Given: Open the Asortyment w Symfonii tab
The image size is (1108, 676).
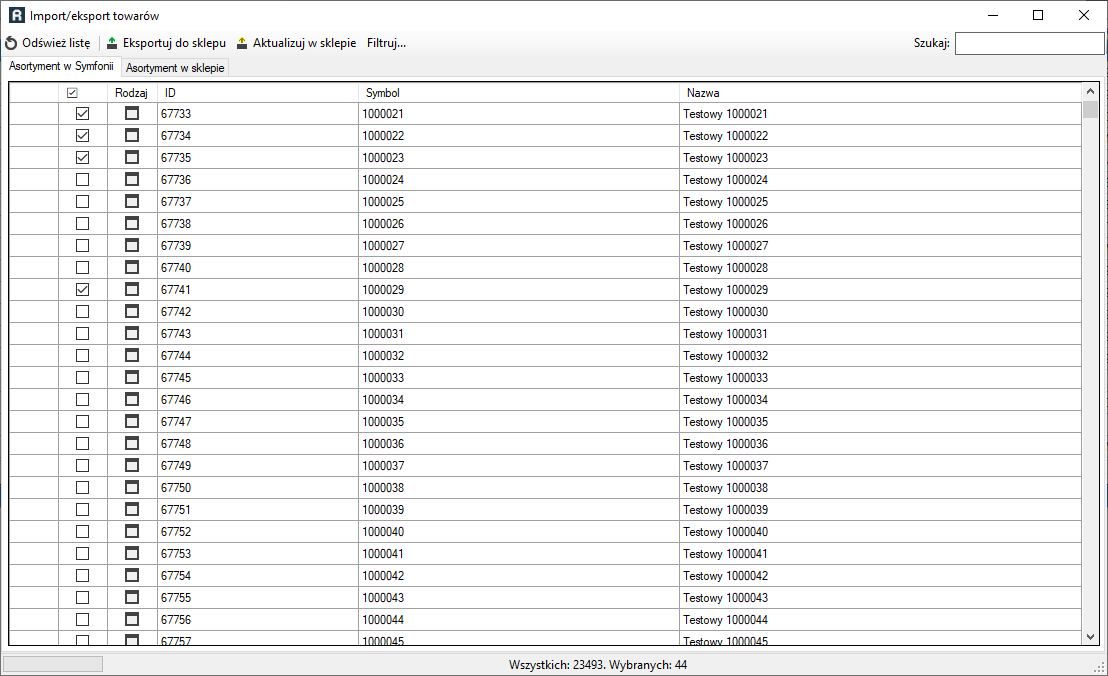Looking at the screenshot, I should [x=61, y=66].
